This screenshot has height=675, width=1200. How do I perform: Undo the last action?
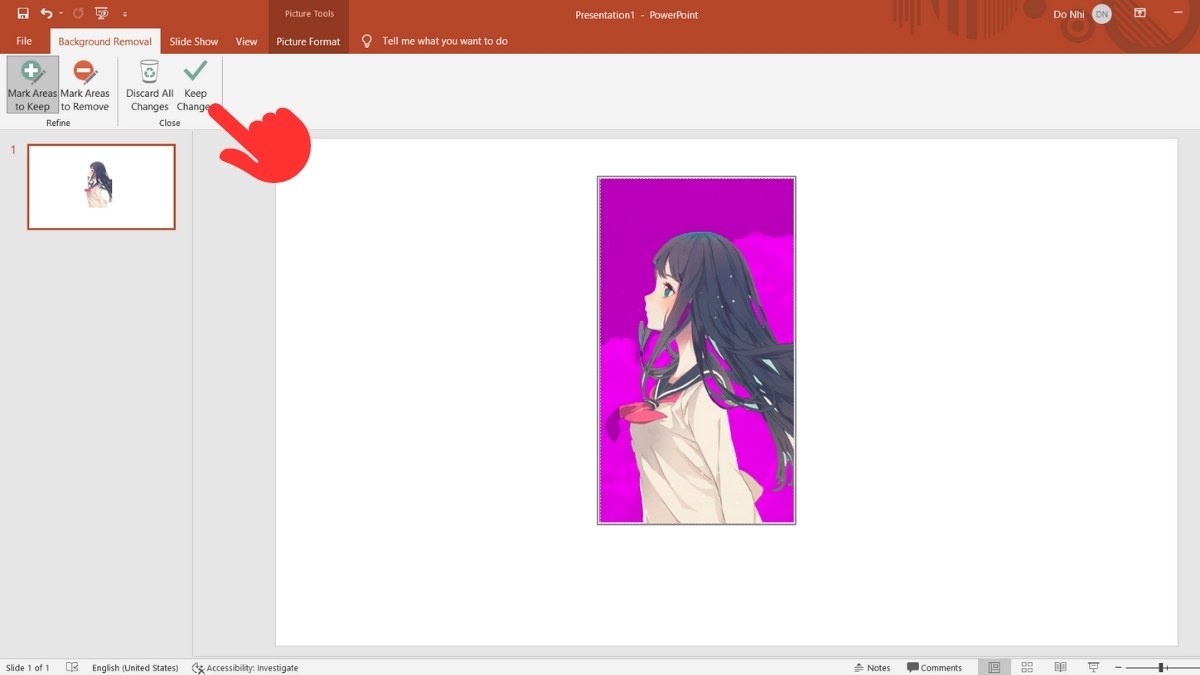(46, 14)
